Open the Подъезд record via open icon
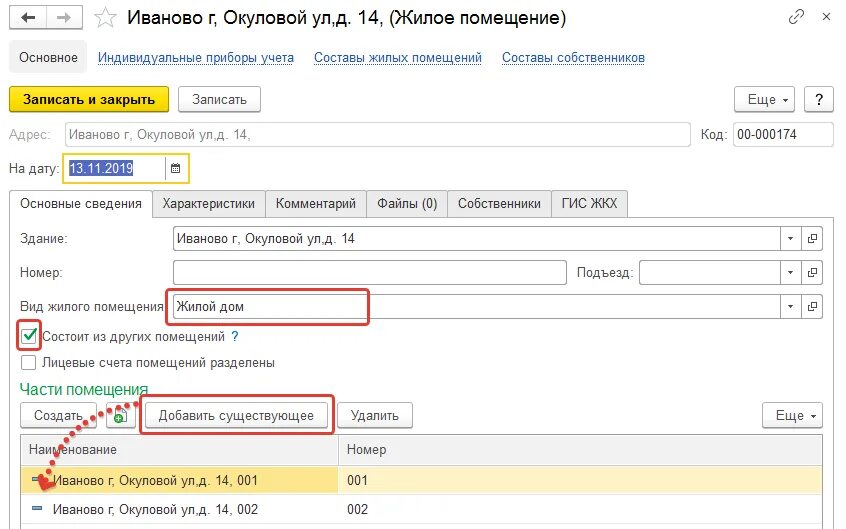Screen dimensions: 846x529 coord(813,272)
